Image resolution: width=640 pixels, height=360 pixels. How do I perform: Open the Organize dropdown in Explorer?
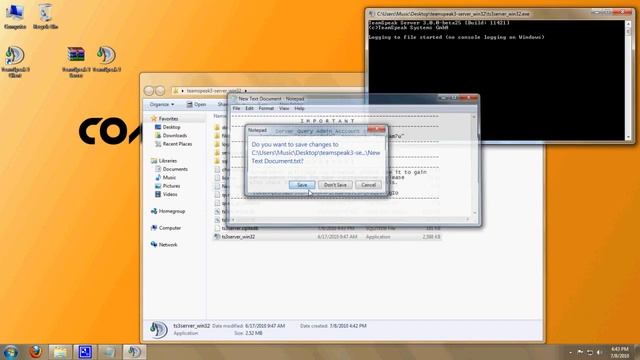coord(162,104)
